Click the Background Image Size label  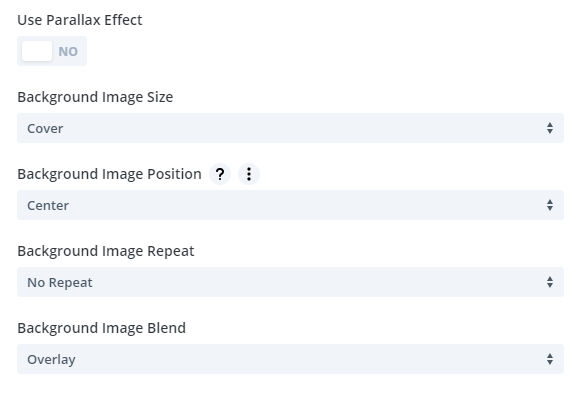95,97
